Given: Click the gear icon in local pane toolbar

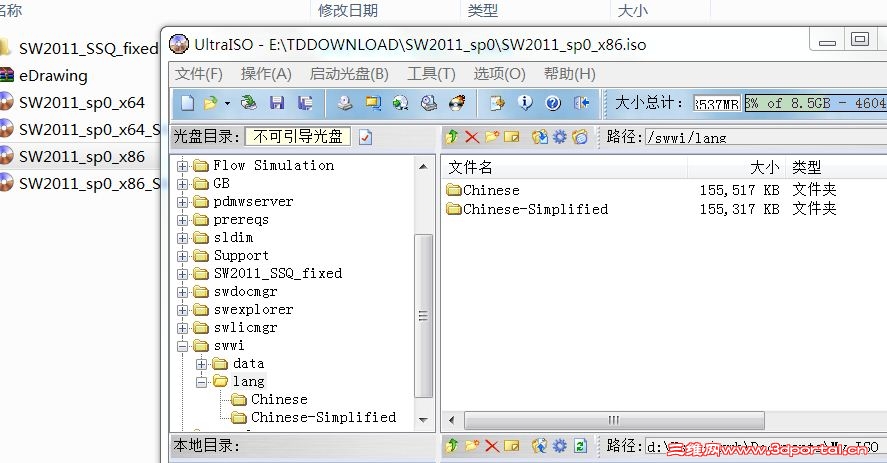Looking at the screenshot, I should (559, 446).
